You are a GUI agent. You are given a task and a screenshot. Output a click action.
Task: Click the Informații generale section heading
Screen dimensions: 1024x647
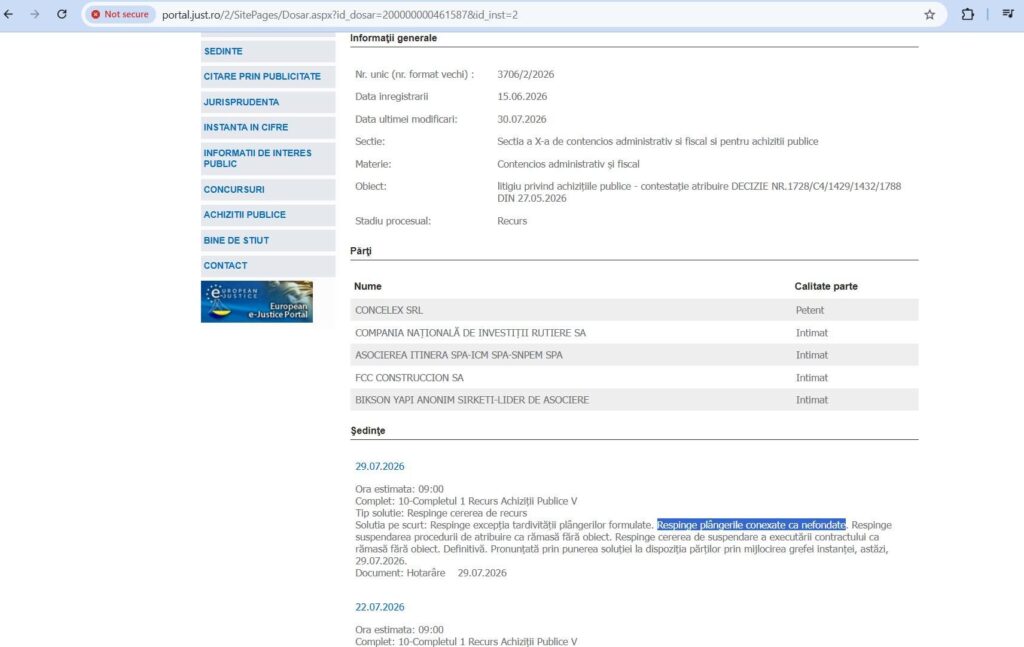(393, 38)
